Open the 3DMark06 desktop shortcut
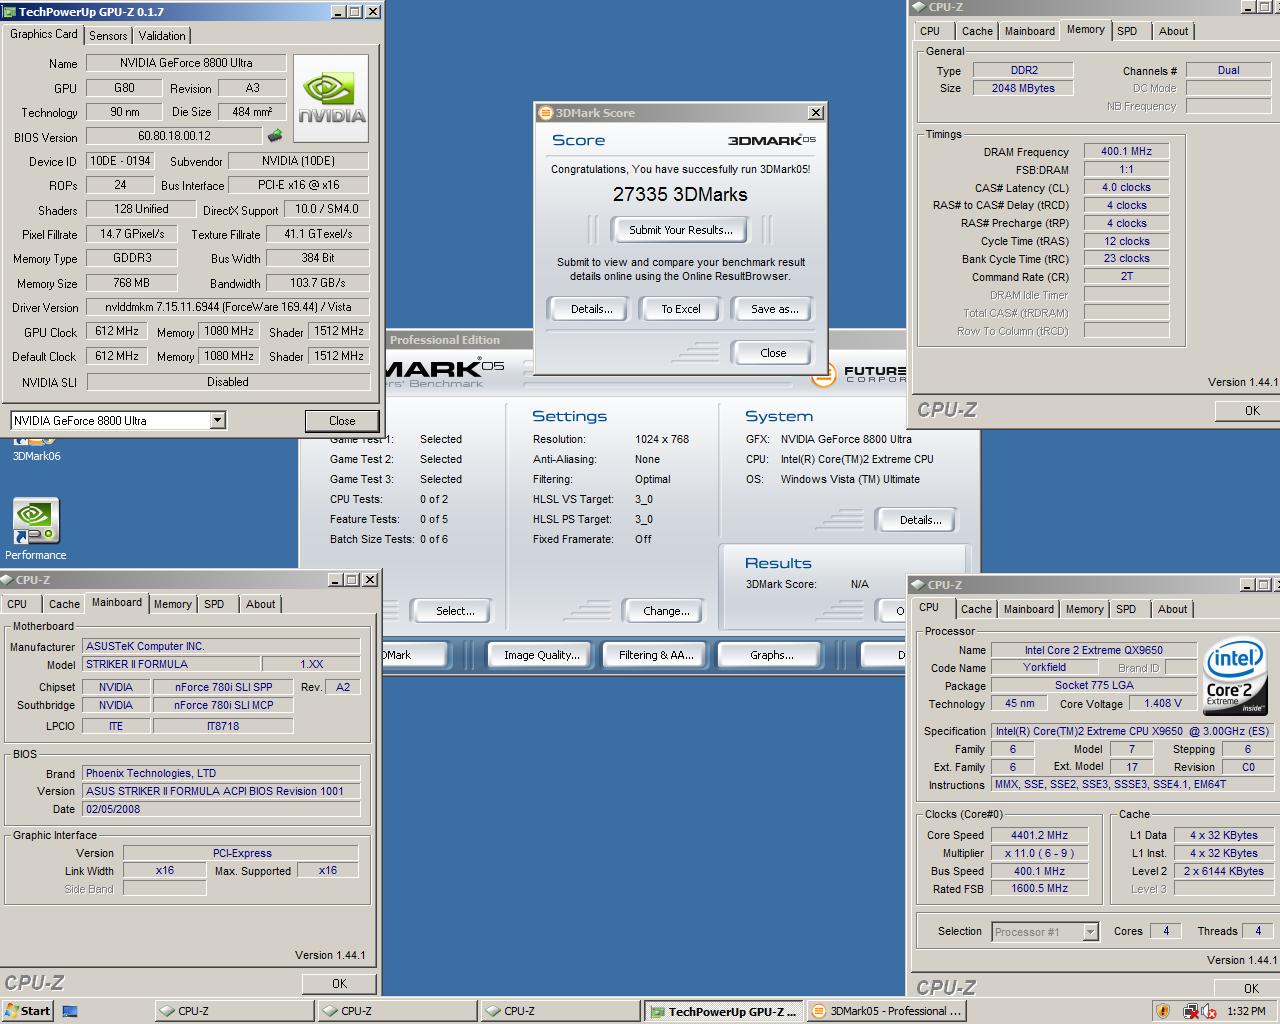Image resolution: width=1280 pixels, height=1024 pixels. tap(36, 447)
